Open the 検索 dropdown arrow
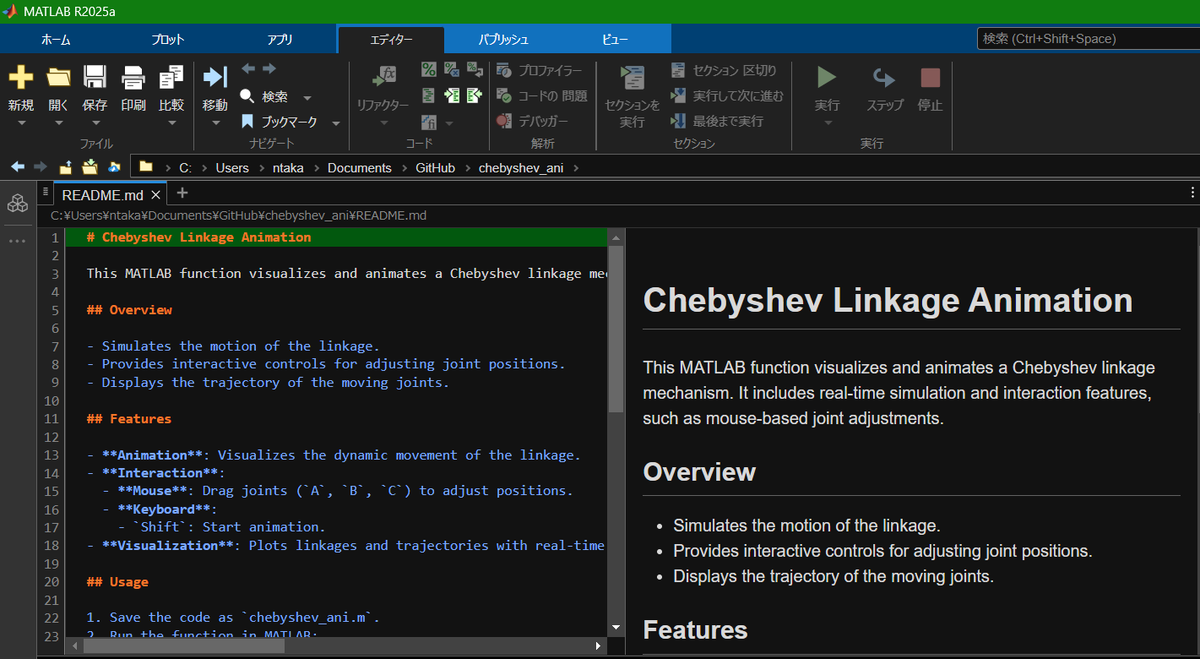This screenshot has width=1200, height=659. (307, 98)
